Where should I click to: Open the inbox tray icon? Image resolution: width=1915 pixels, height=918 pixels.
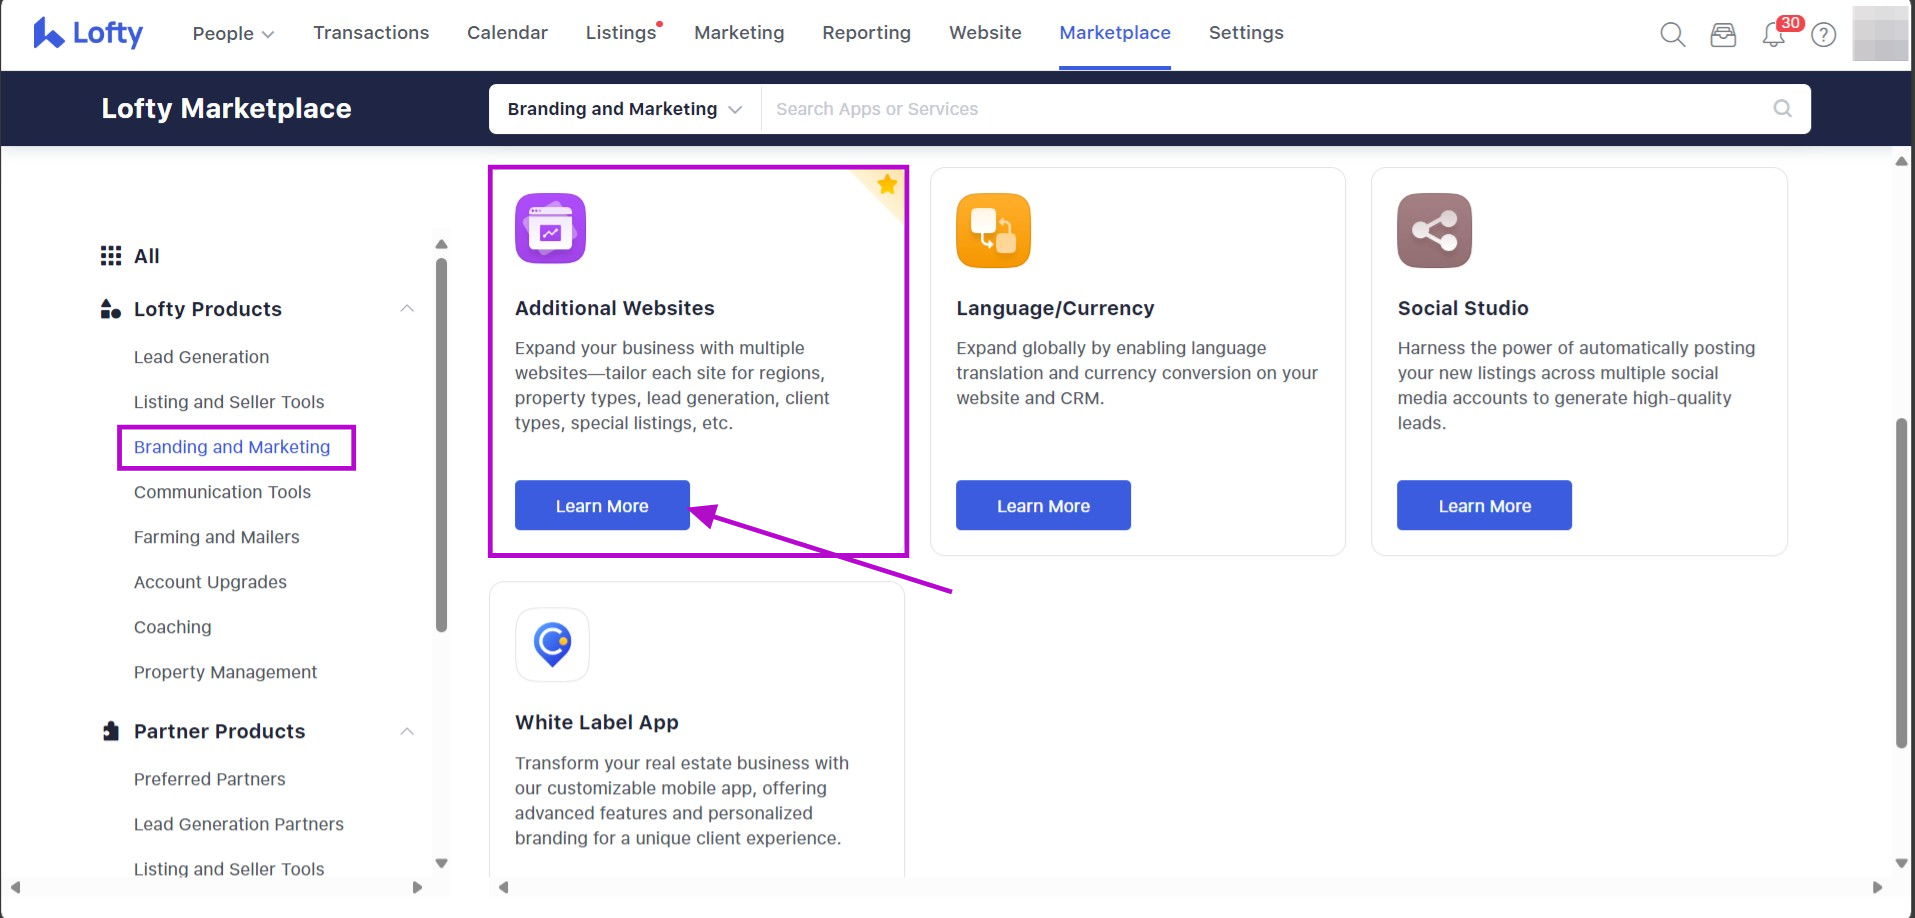(1723, 35)
